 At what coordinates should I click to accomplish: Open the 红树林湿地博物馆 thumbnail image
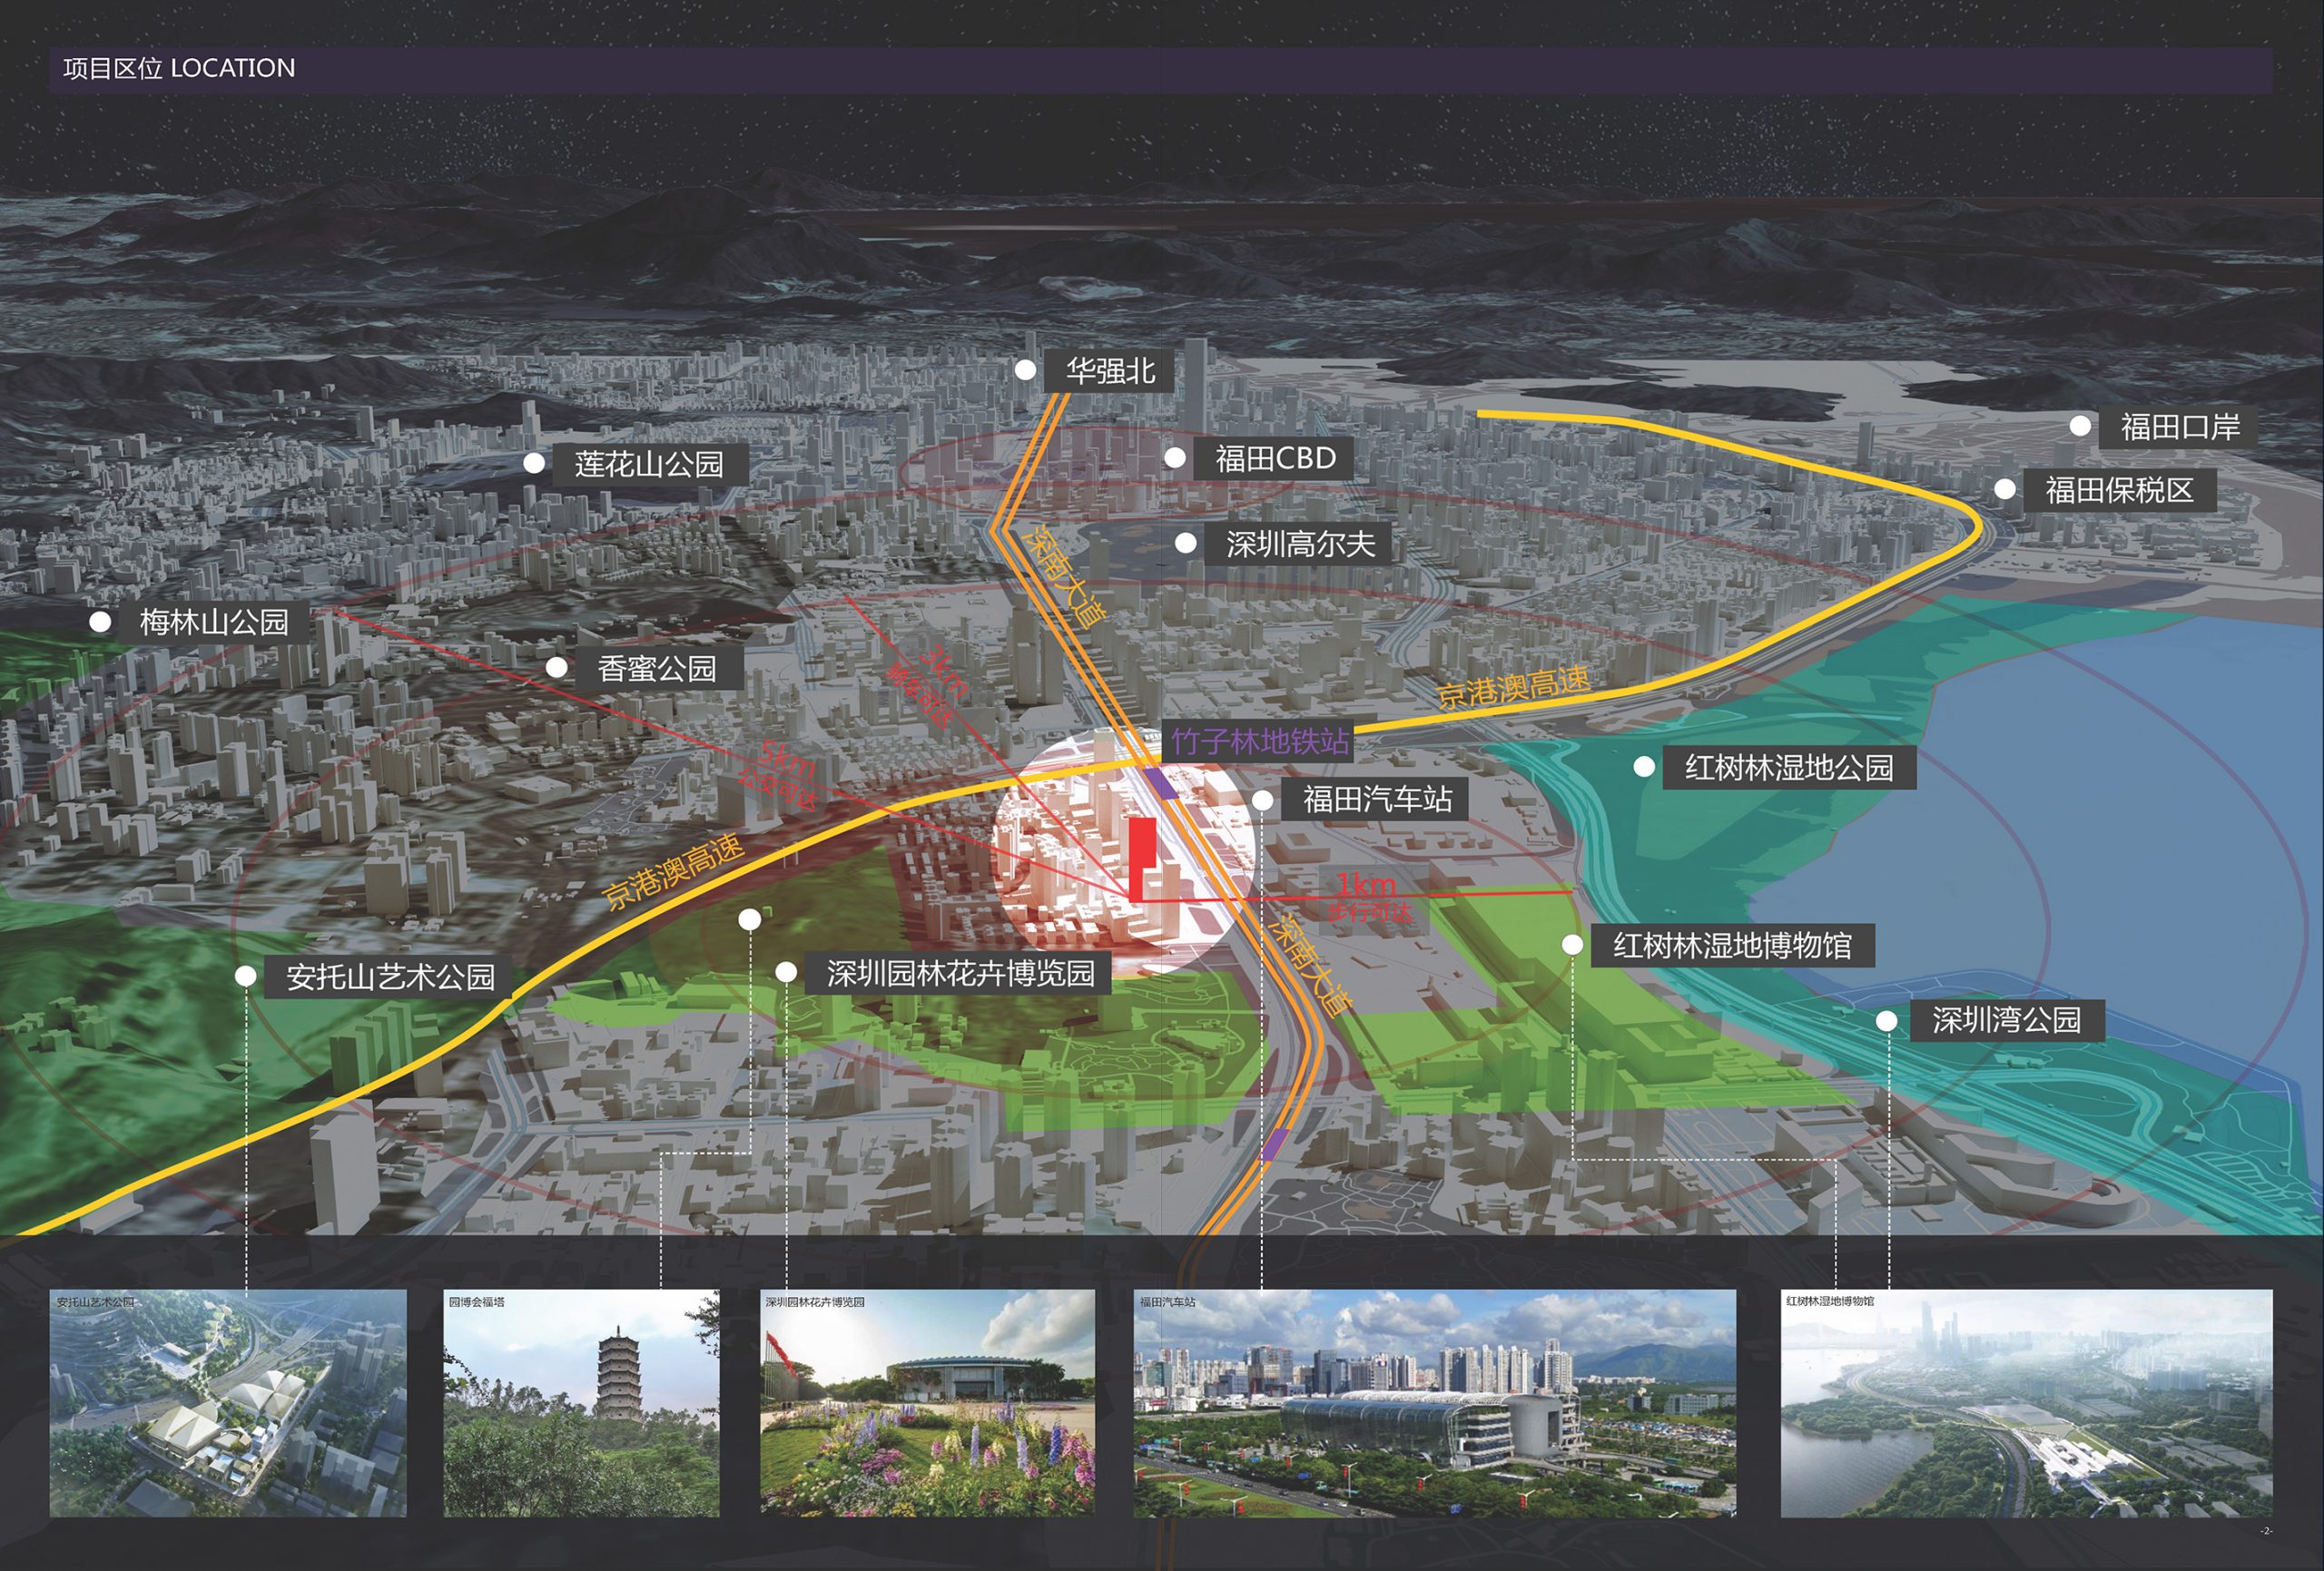click(x=2026, y=1403)
